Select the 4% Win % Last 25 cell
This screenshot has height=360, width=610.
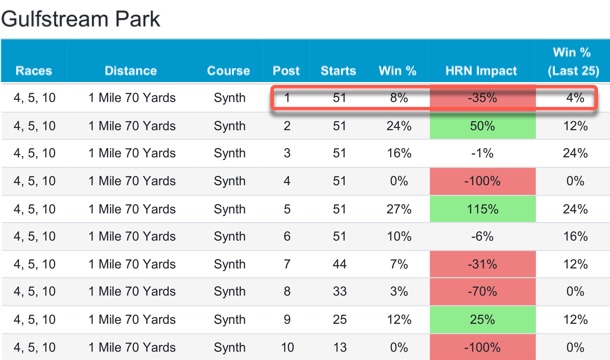pyautogui.click(x=575, y=98)
